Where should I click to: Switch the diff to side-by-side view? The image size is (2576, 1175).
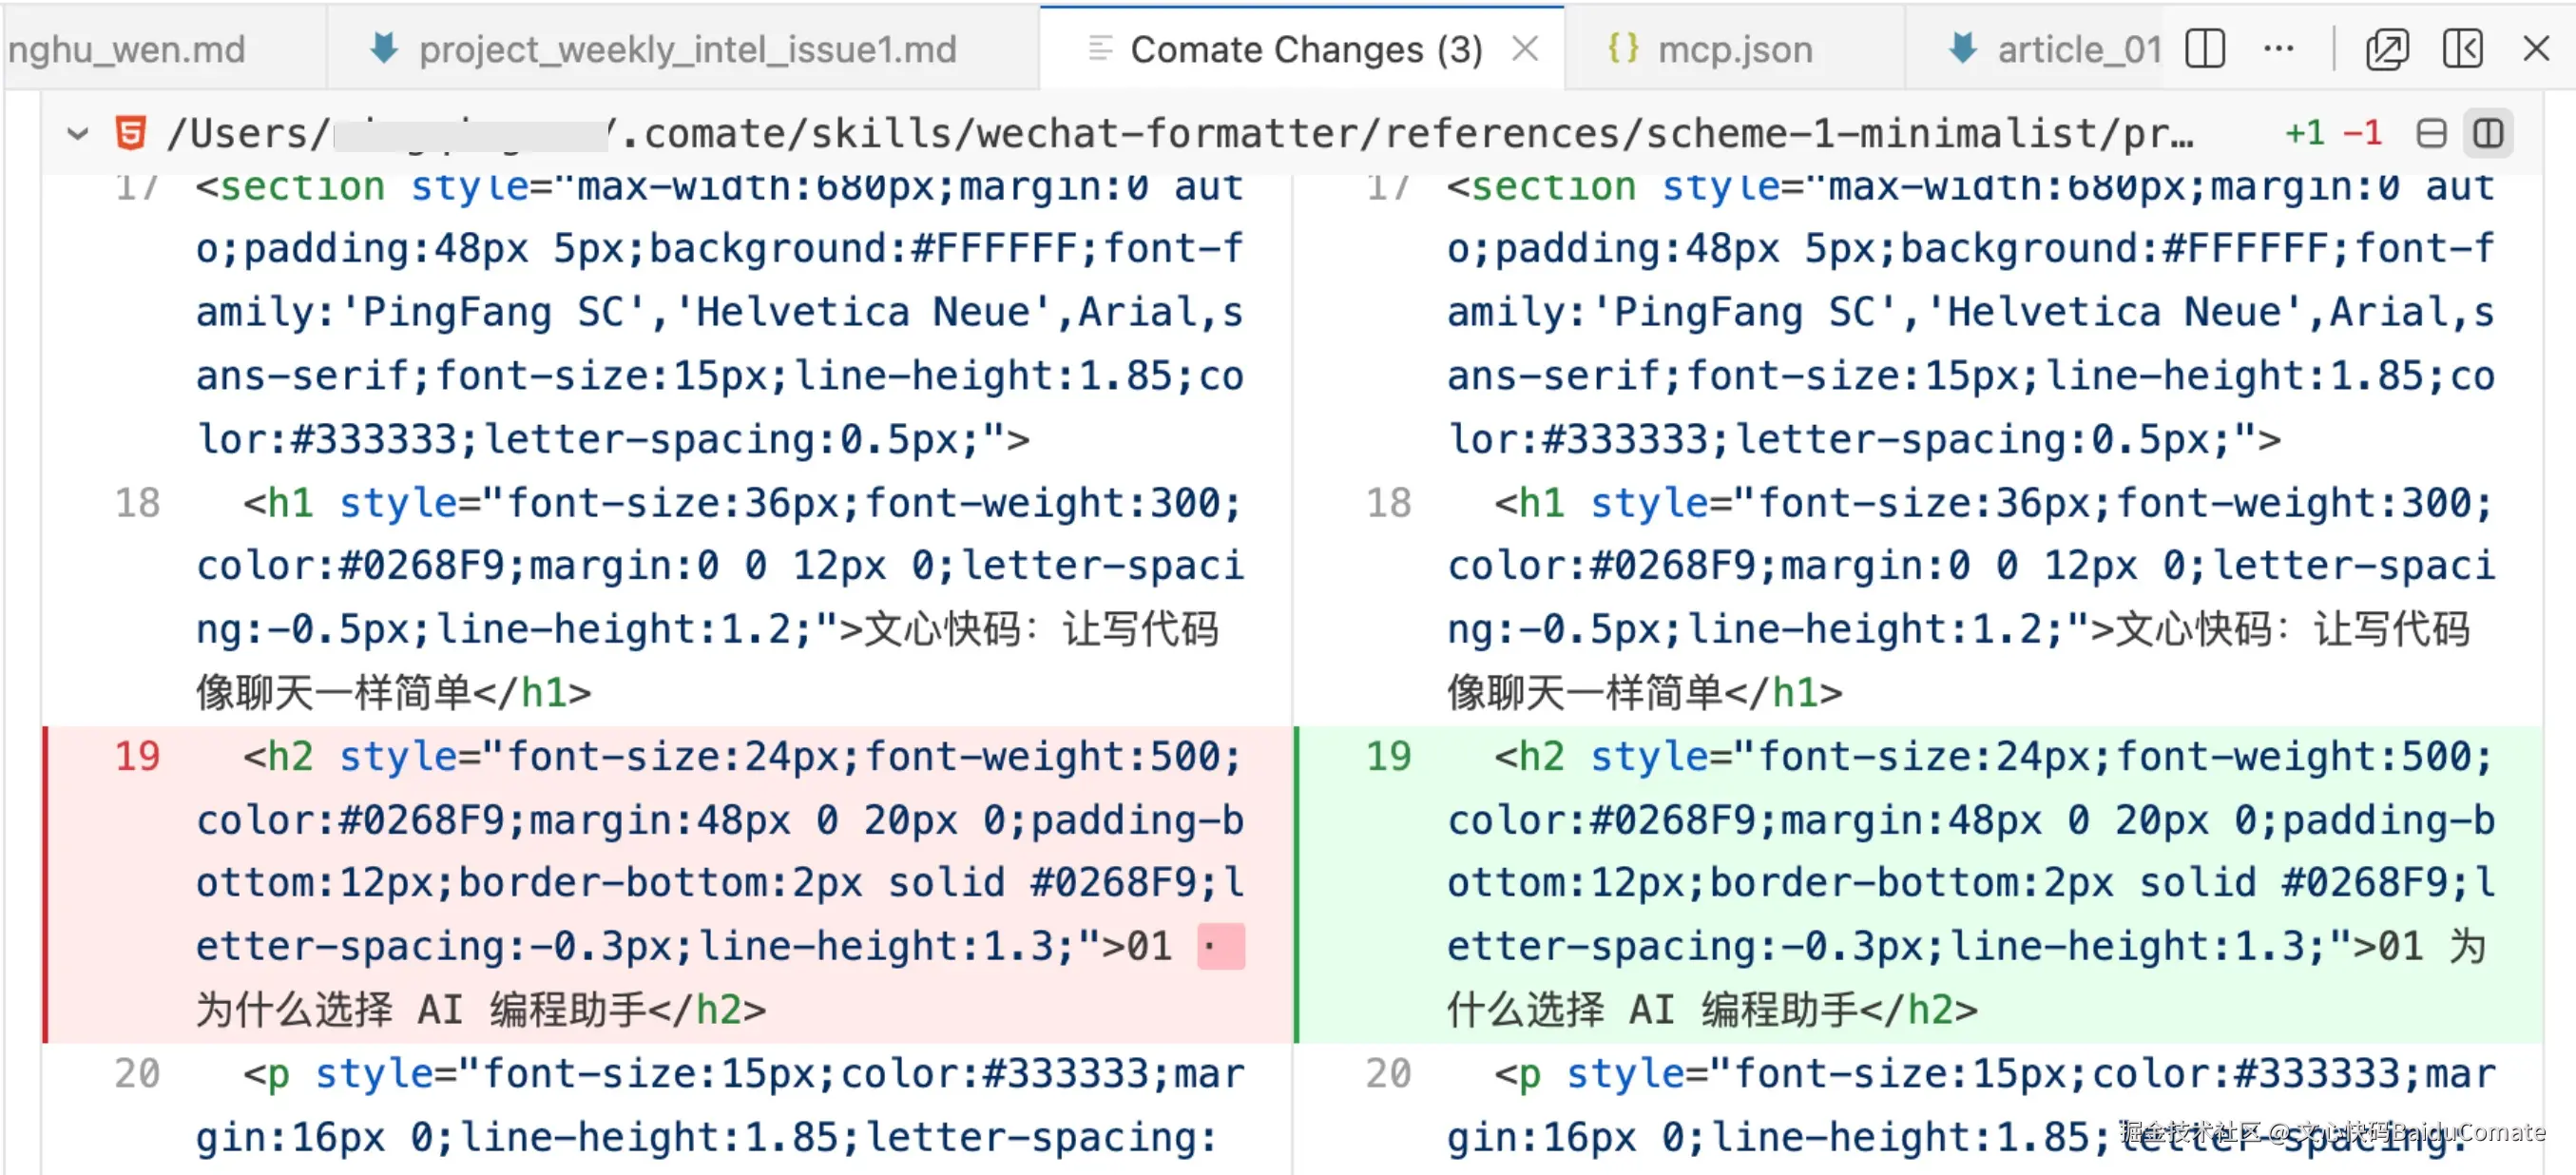coord(2488,133)
